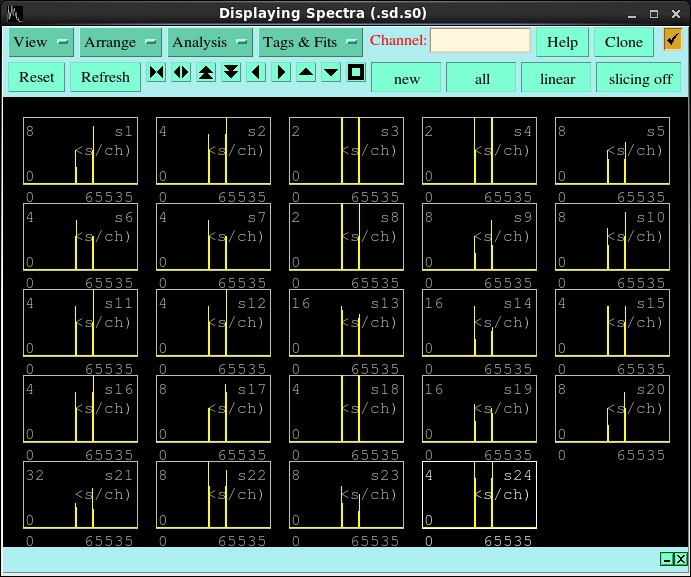Click the red 'Channel:' label
Screen dimensions: 691x577
(x=398, y=40)
